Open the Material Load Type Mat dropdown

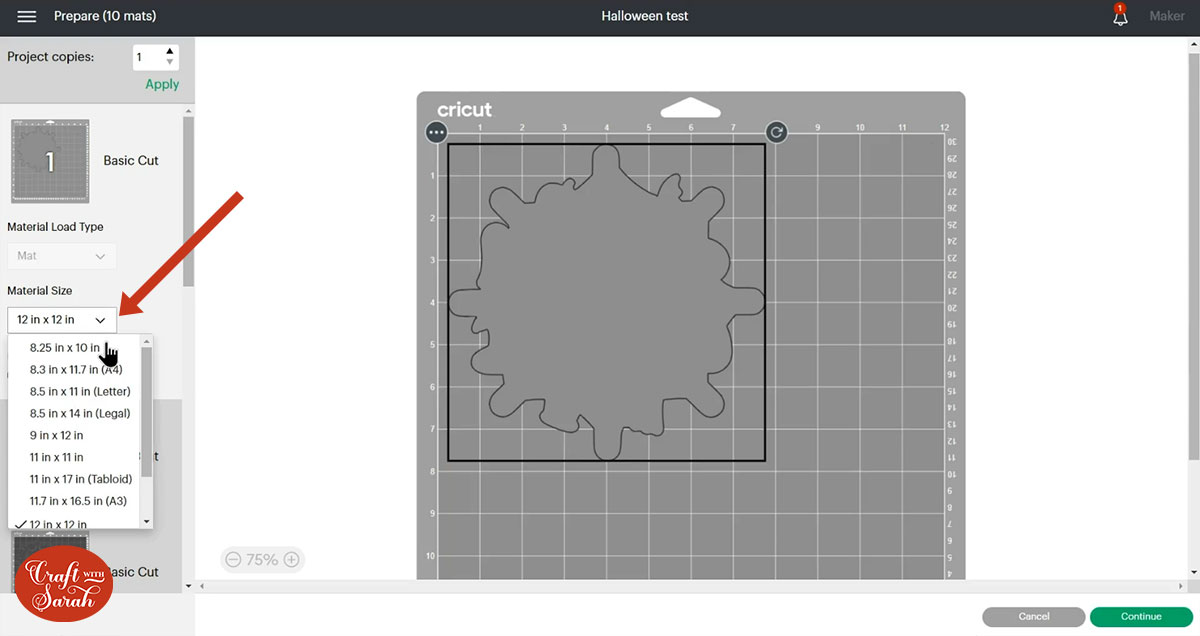pos(61,256)
